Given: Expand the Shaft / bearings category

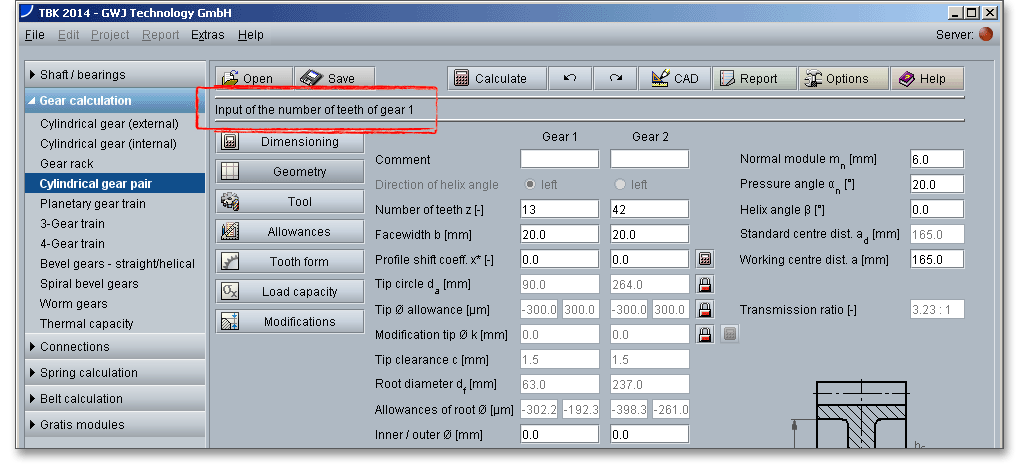Looking at the screenshot, I should pyautogui.click(x=115, y=75).
